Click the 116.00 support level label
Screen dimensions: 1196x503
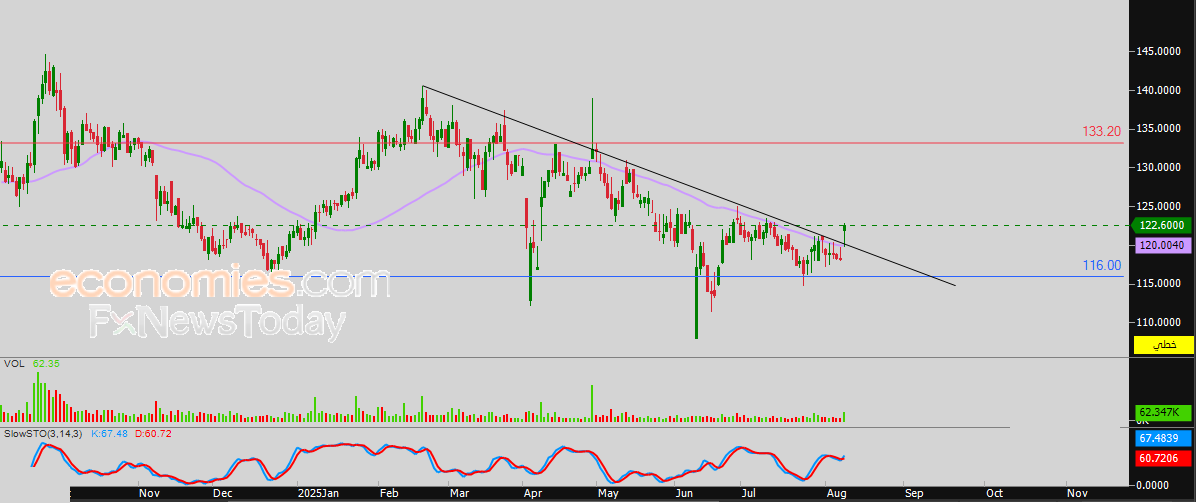(1102, 266)
